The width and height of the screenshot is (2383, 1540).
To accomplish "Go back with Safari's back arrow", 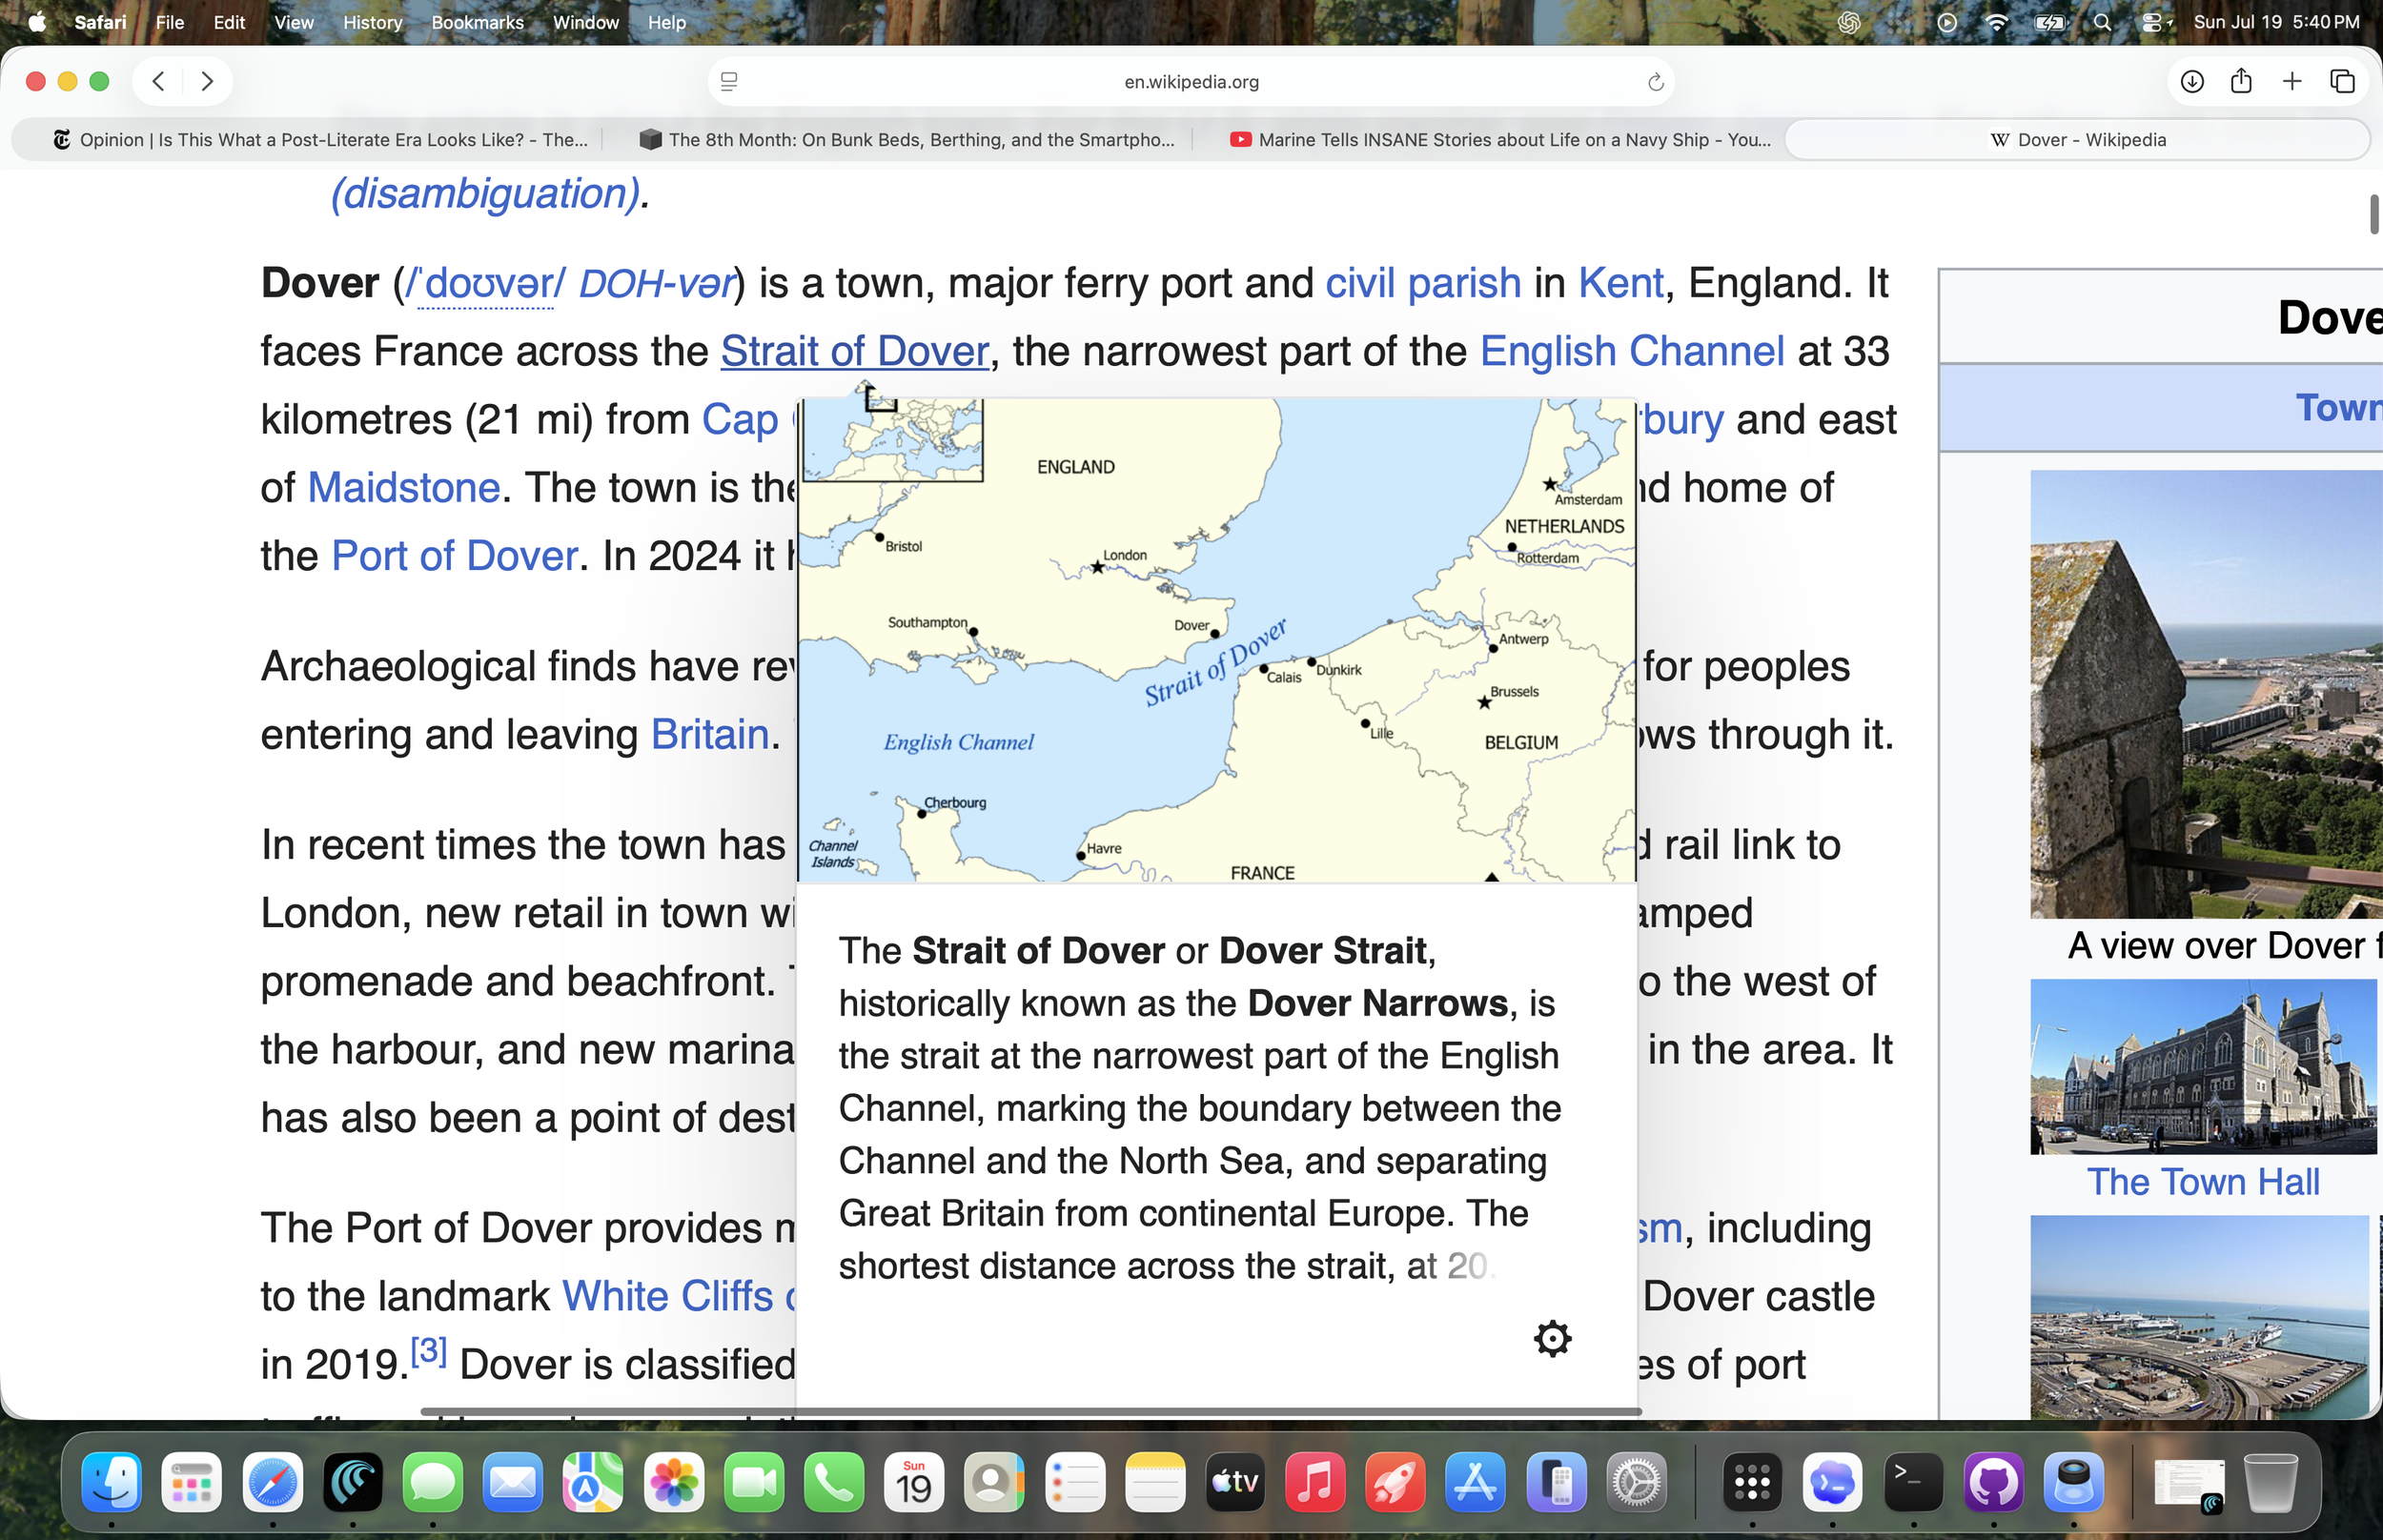I will pos(158,81).
